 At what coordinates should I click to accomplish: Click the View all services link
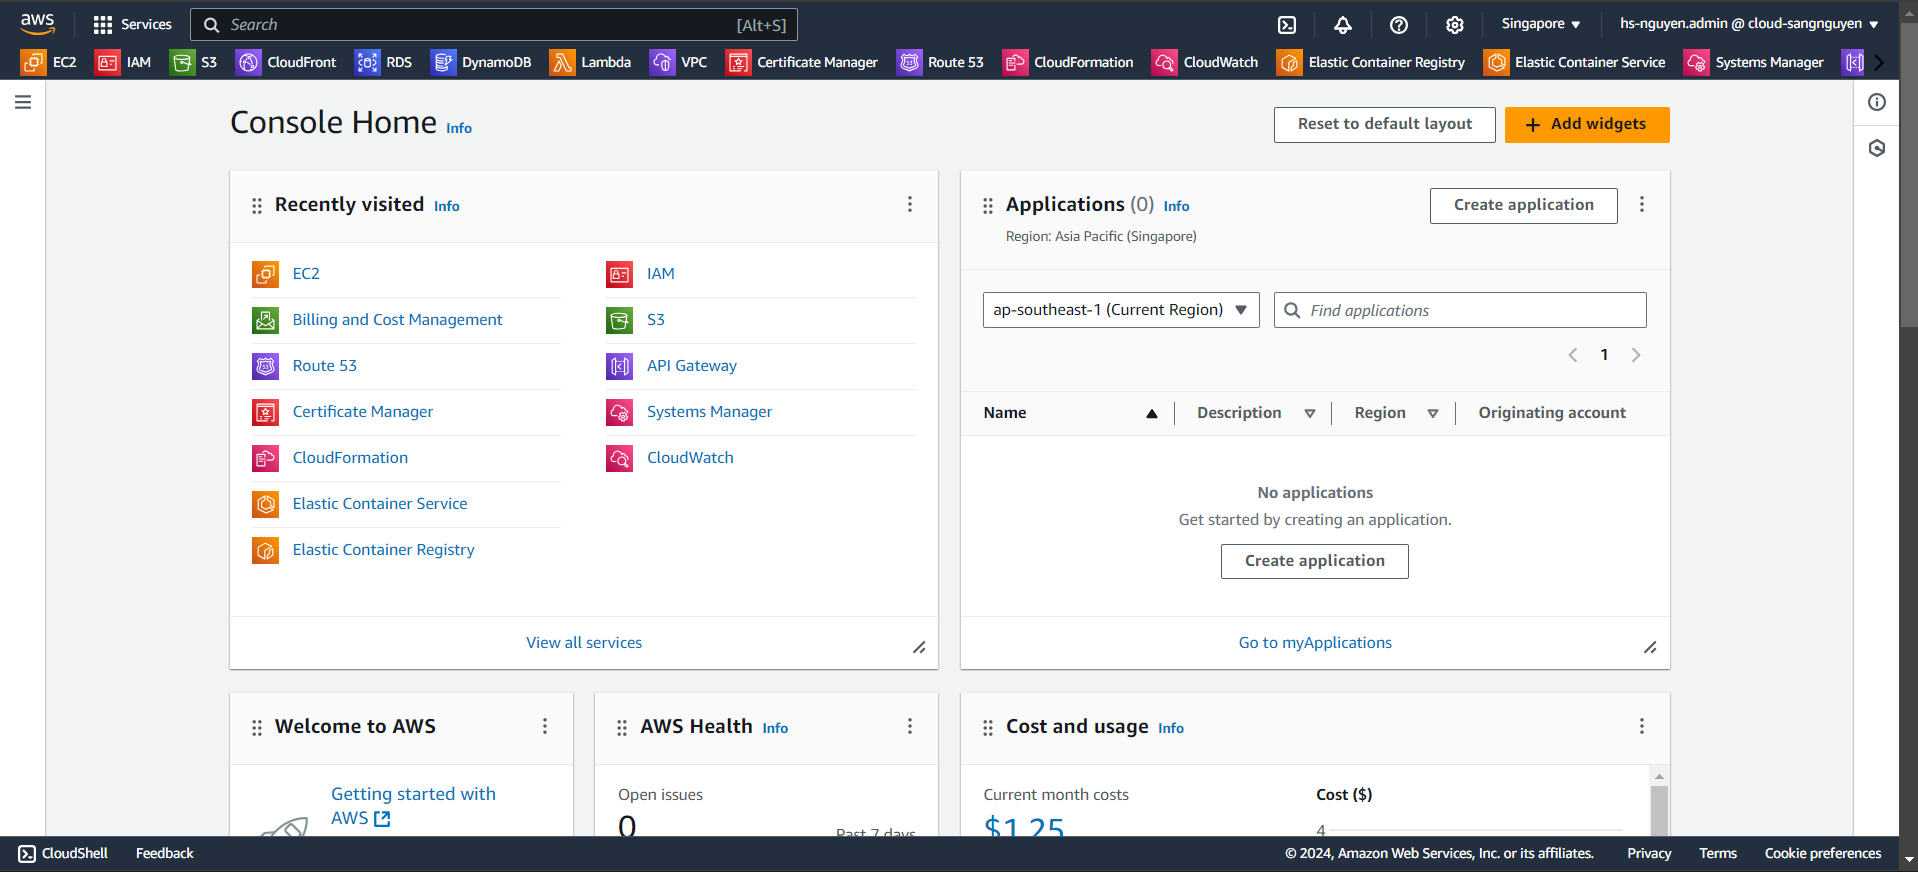point(584,643)
